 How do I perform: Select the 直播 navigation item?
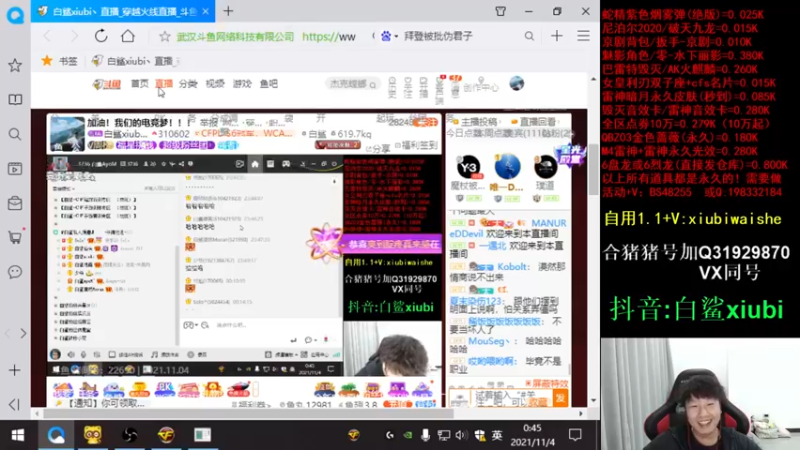pos(164,84)
